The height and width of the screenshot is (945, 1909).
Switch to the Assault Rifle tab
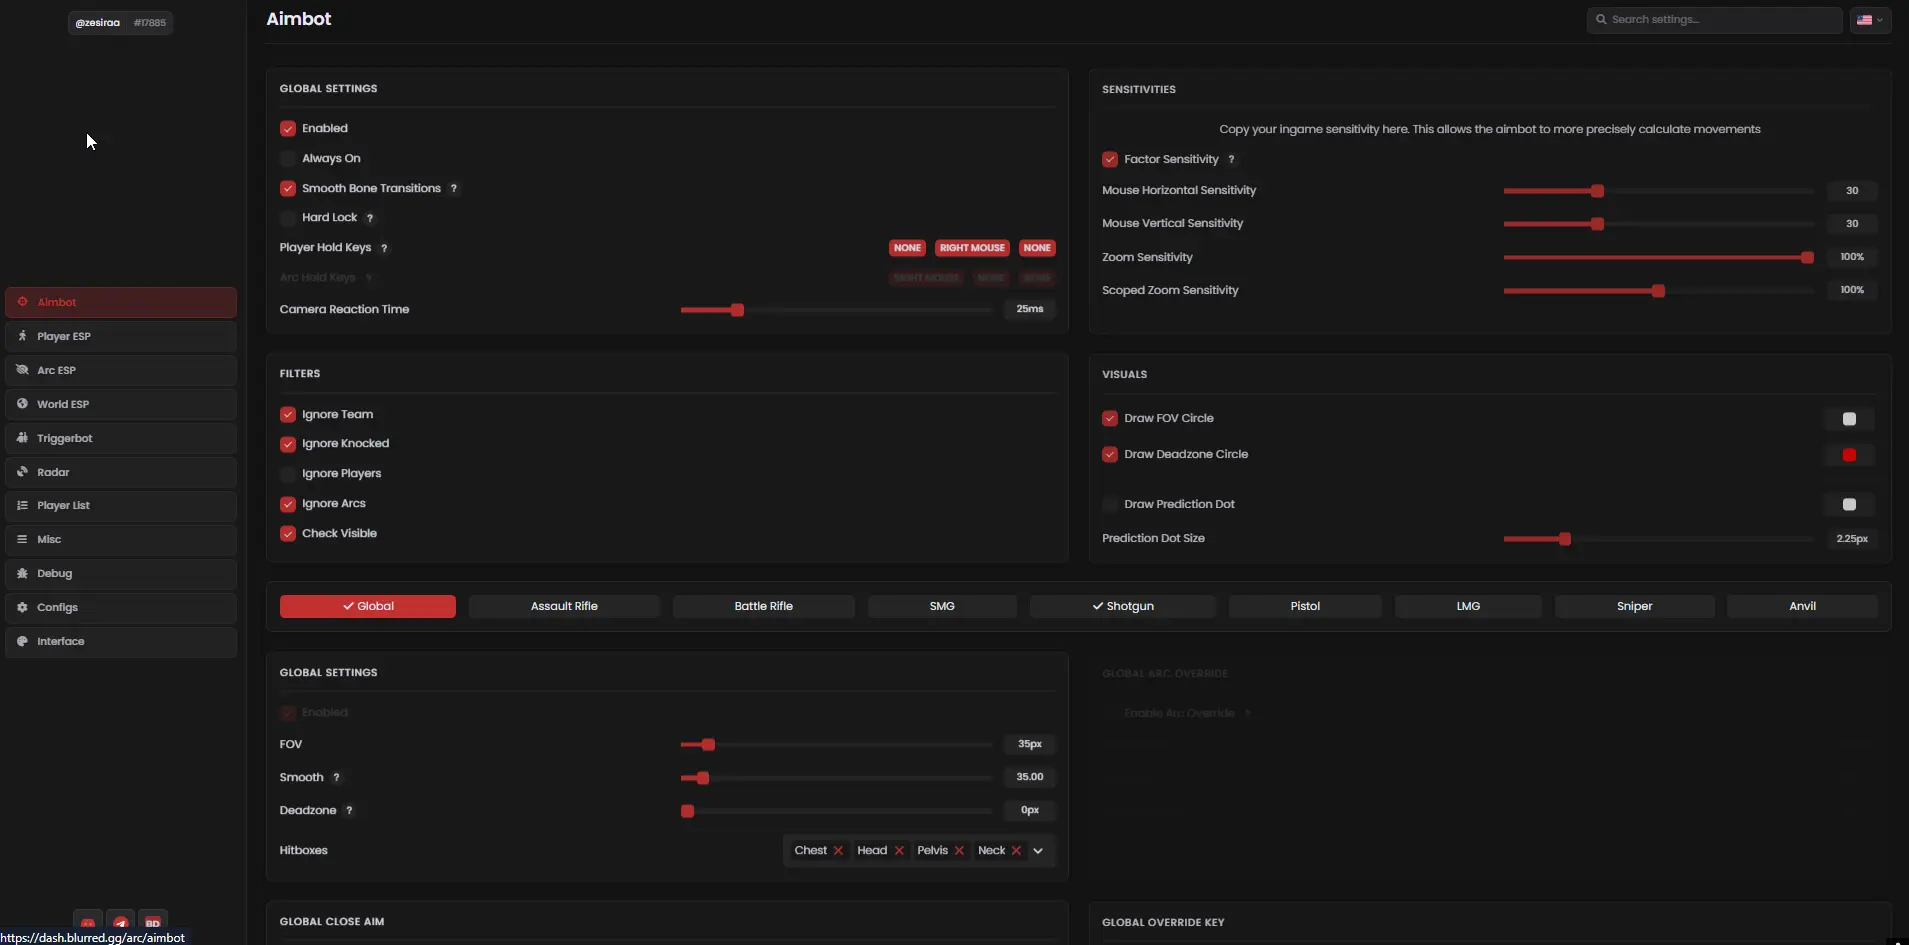click(564, 606)
